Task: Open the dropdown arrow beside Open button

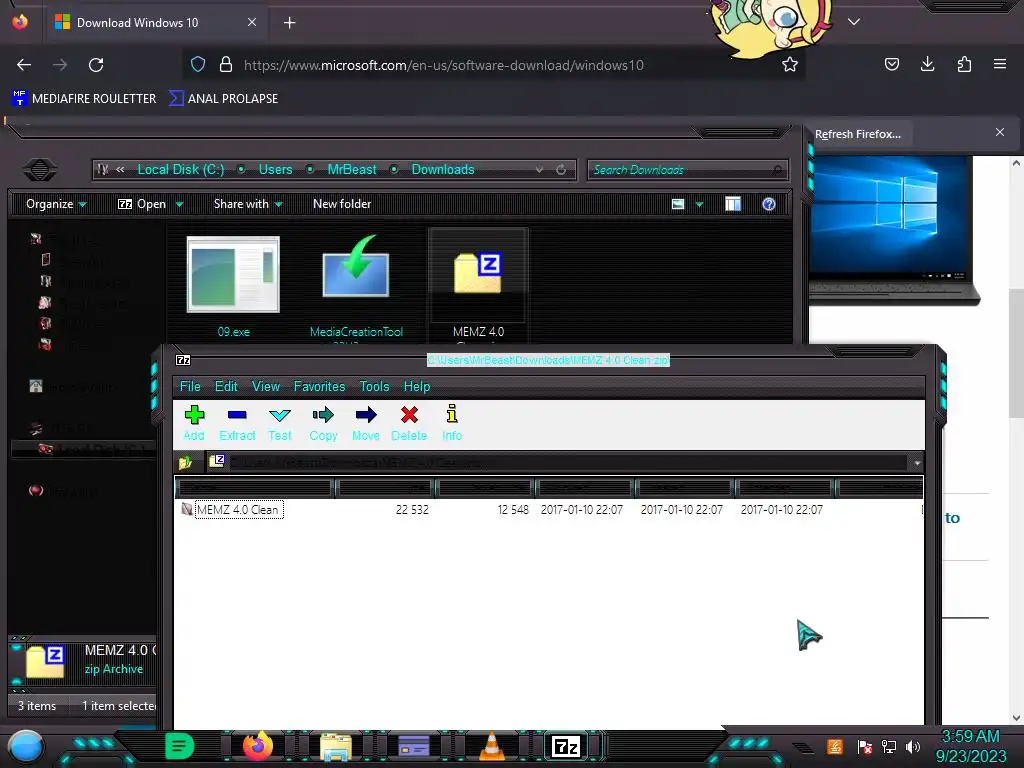Action: point(179,204)
